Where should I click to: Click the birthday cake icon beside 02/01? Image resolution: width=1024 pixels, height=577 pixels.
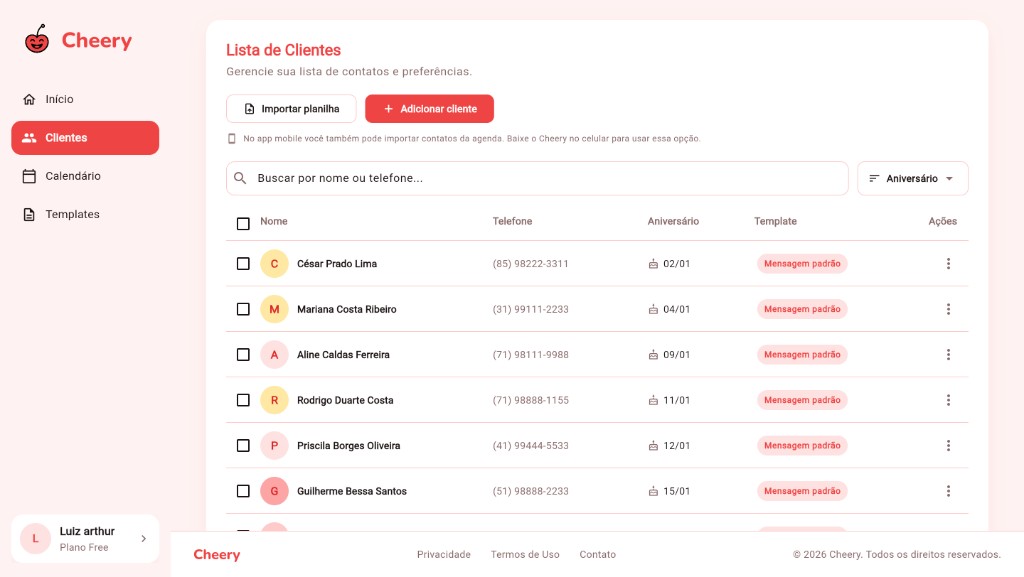653,264
